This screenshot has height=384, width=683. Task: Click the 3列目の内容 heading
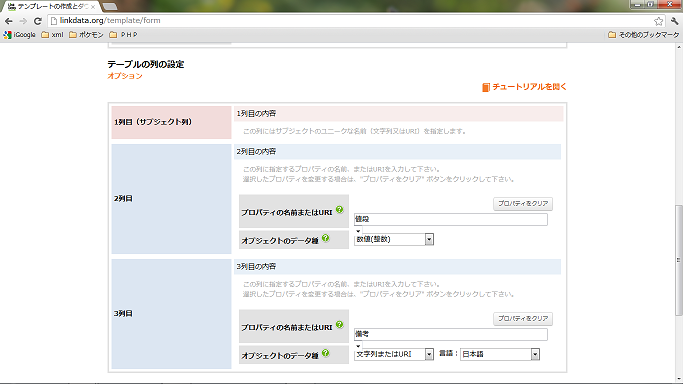[x=256, y=266]
